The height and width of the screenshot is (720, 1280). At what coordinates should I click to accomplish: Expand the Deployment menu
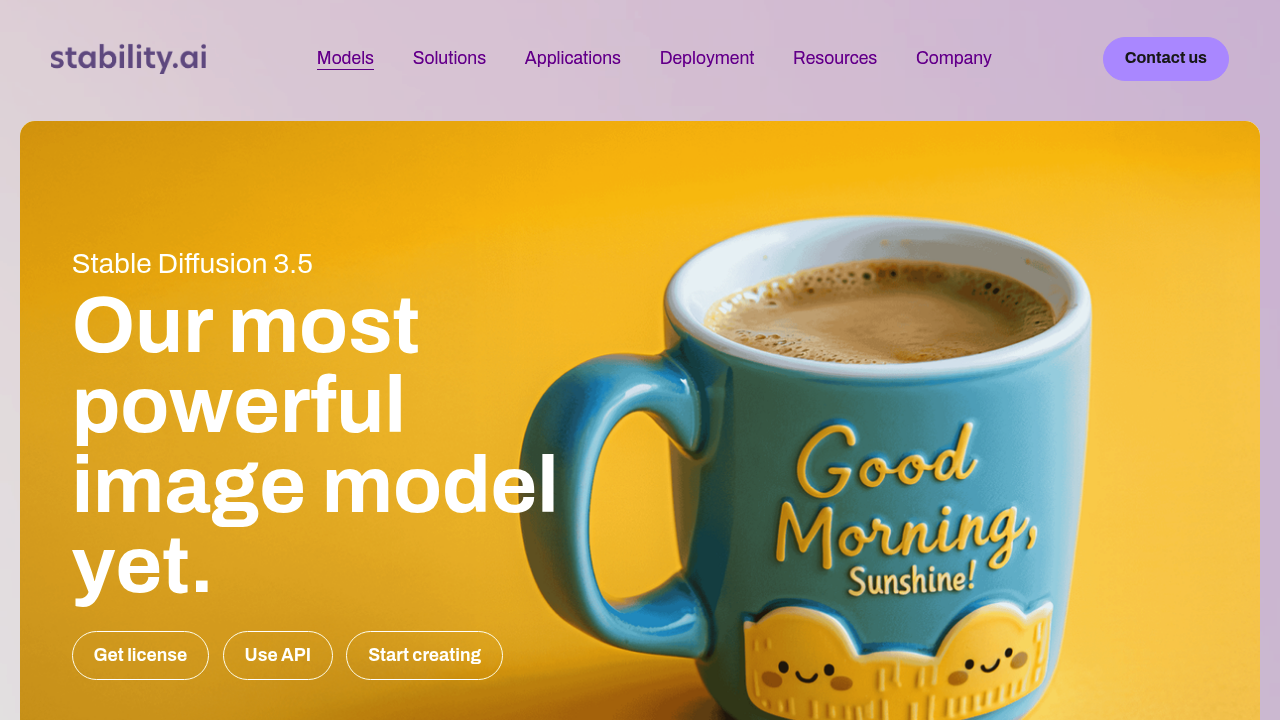pyautogui.click(x=707, y=58)
